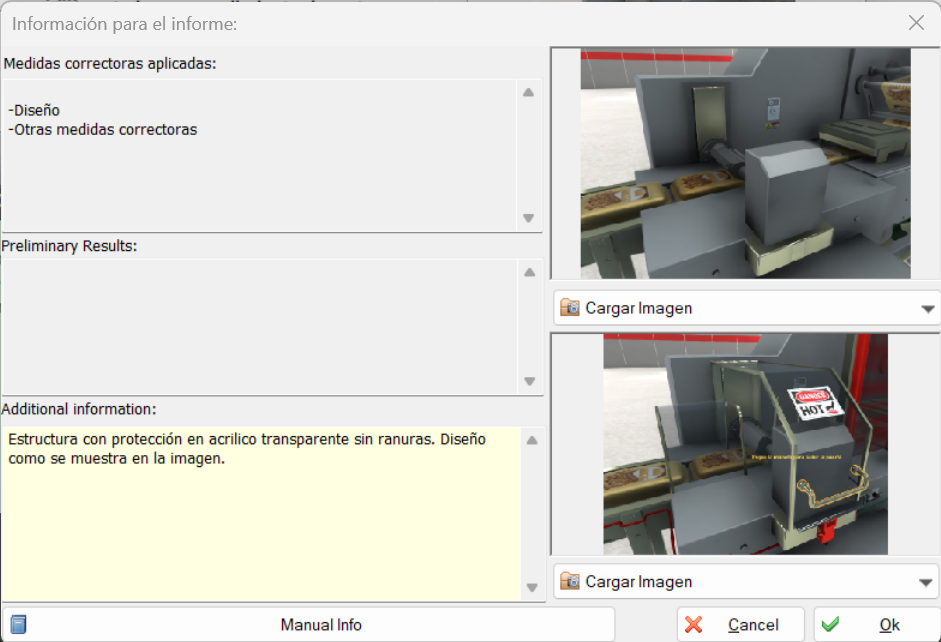Click the green checkmark Ok icon
The width and height of the screenshot is (941, 642).
click(831, 625)
